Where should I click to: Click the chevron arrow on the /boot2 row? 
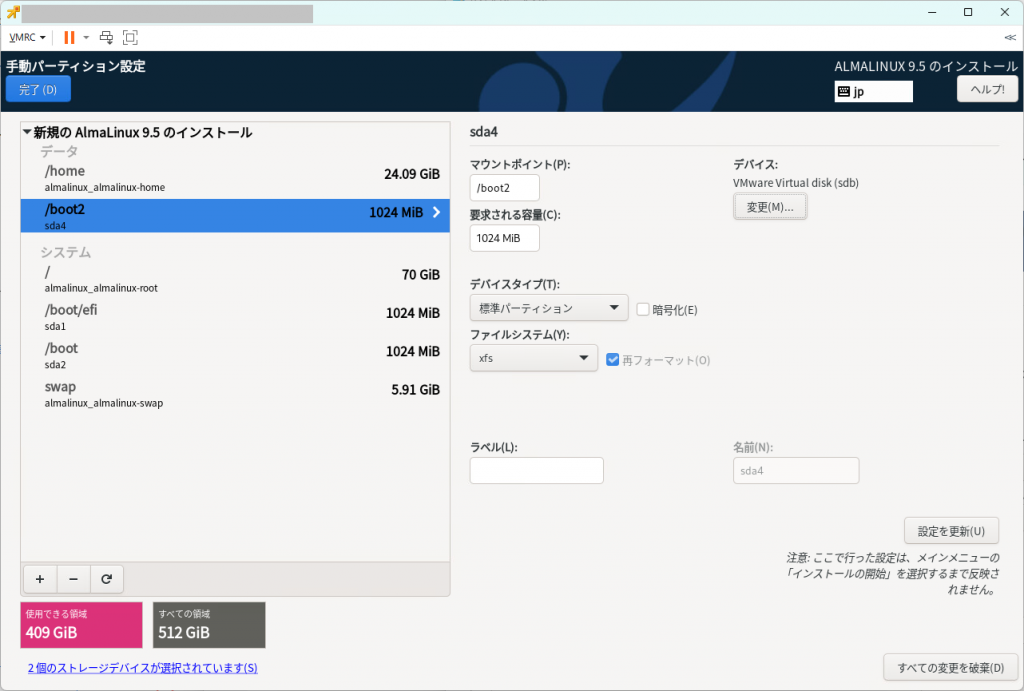(x=436, y=212)
